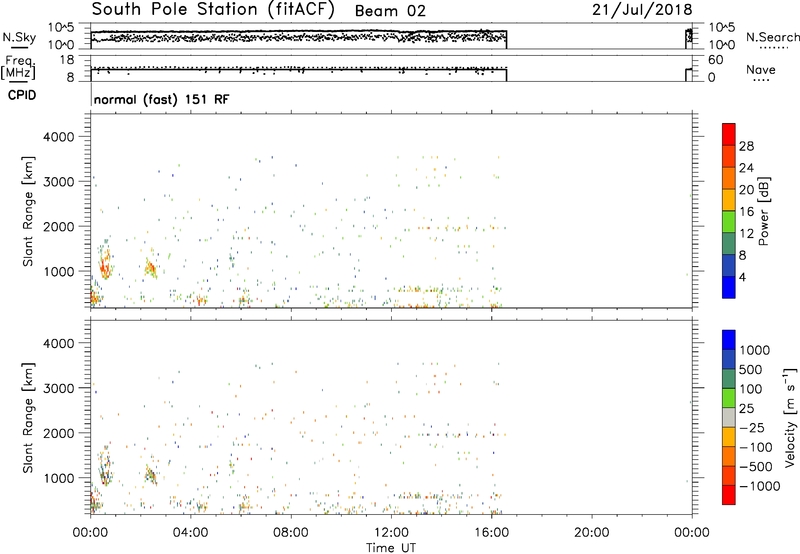
Task: Click the 'Velocity [m s⁻¹]' colorbar title
Action: click(790, 417)
